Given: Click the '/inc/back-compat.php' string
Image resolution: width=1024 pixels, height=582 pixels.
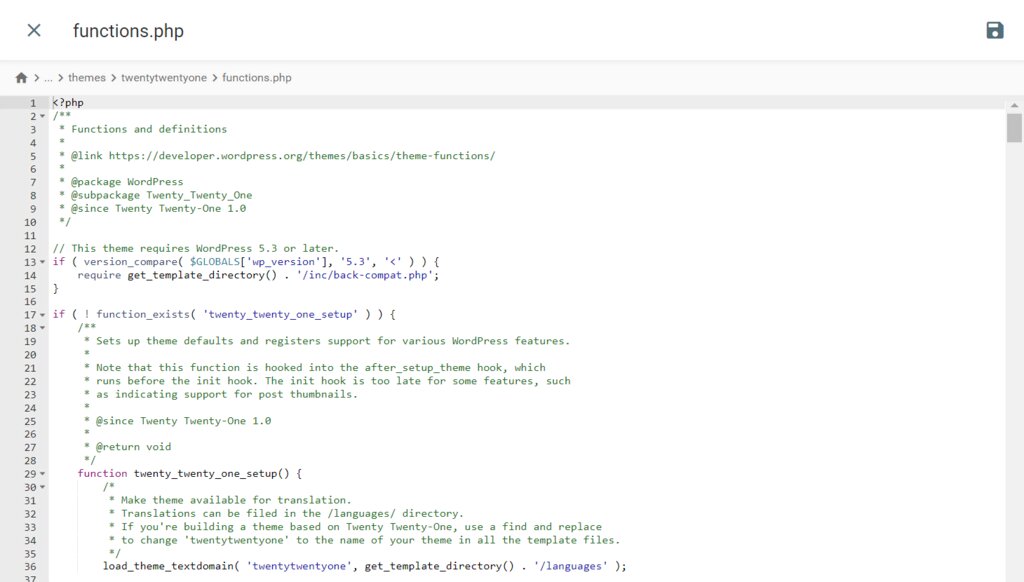Looking at the screenshot, I should [365, 275].
